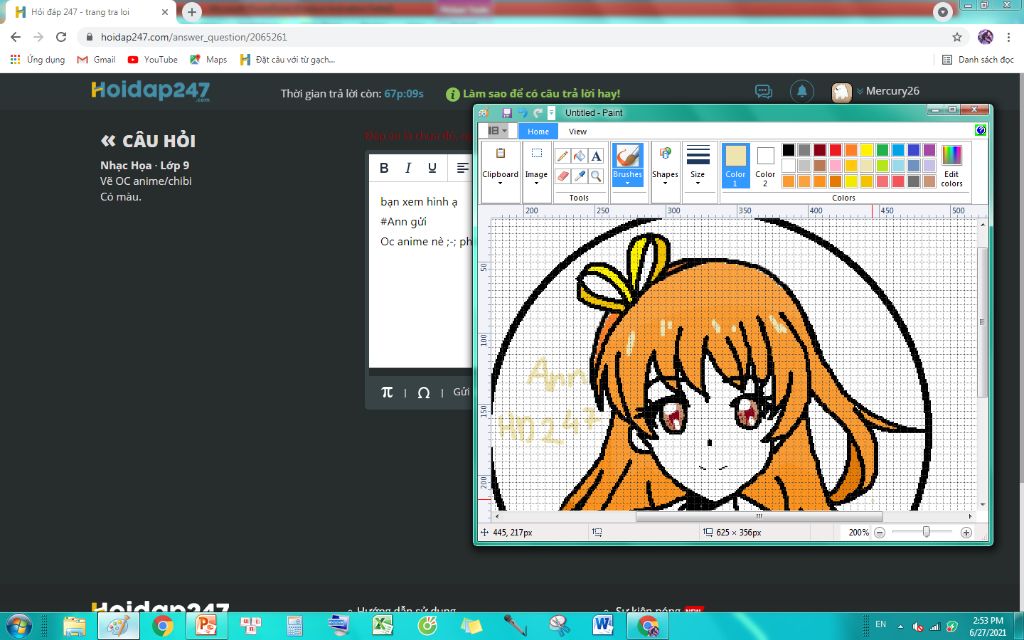Click the Hoidap247 logo in header
Viewport: 1024px width, 640px height.
click(150, 91)
